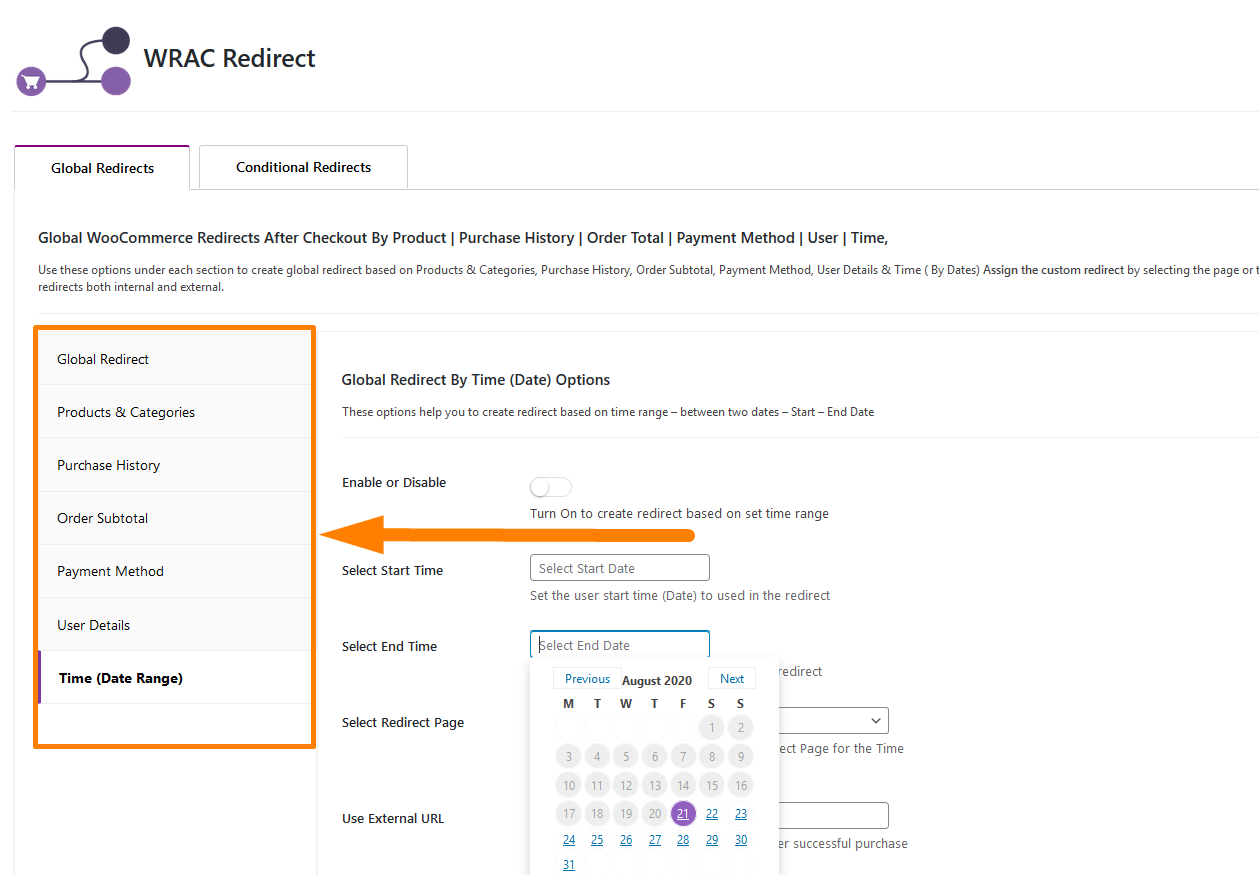Choose August 31 in the calendar
The height and width of the screenshot is (875, 1259).
click(x=569, y=865)
